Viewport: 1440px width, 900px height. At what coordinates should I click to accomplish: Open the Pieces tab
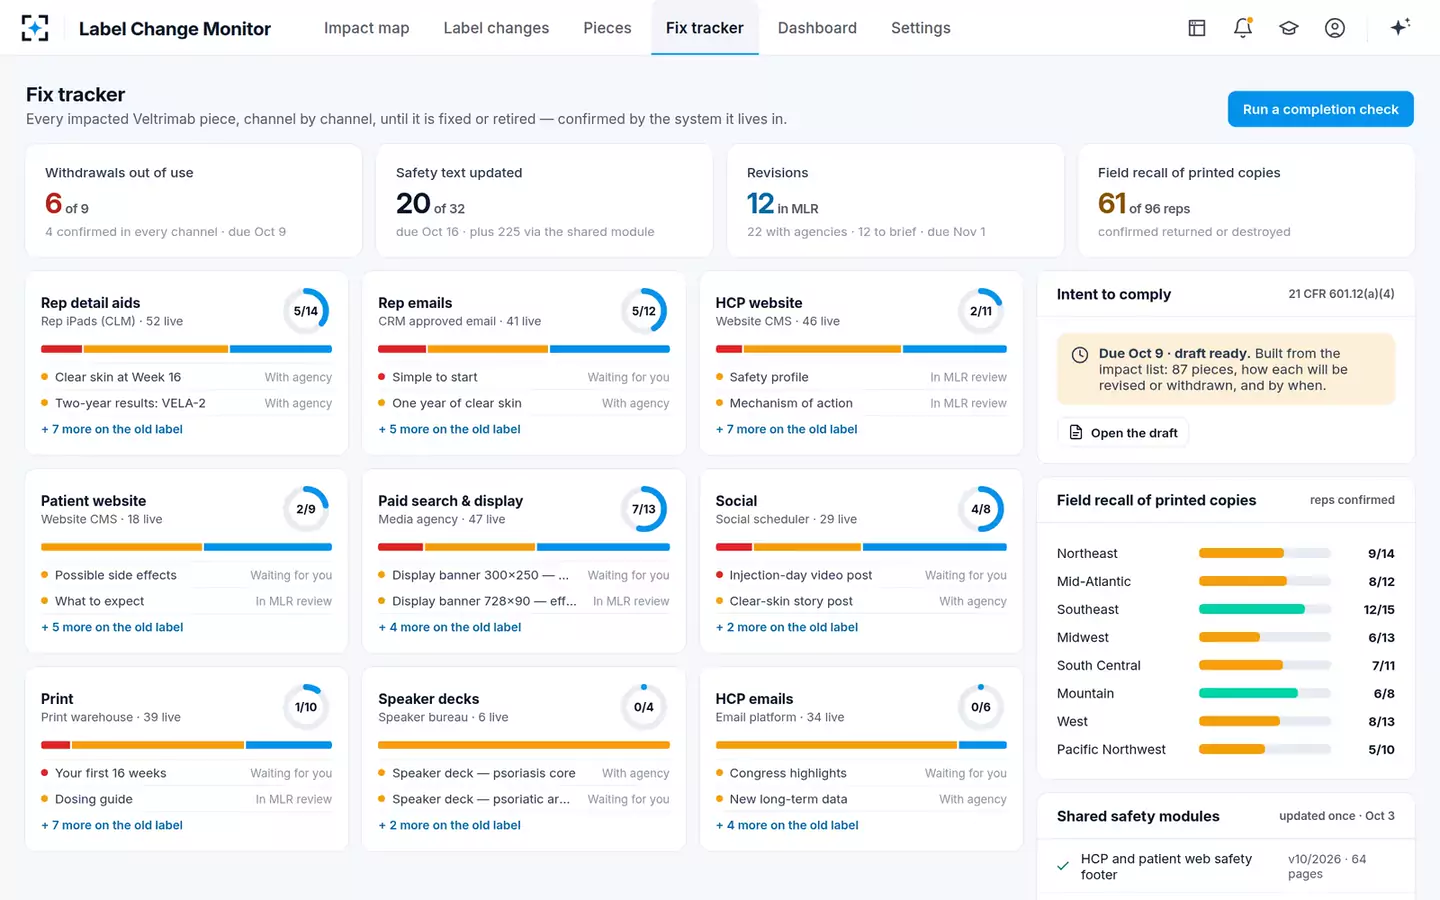pos(607,28)
